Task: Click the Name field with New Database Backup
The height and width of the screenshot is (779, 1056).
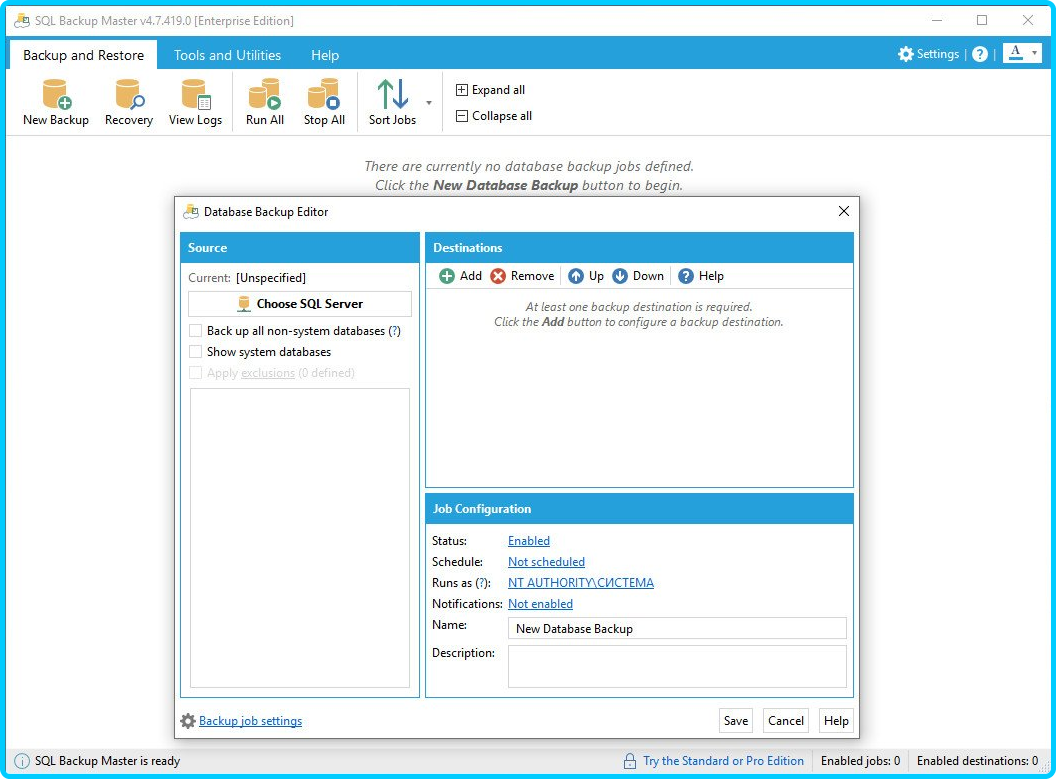Action: point(677,628)
